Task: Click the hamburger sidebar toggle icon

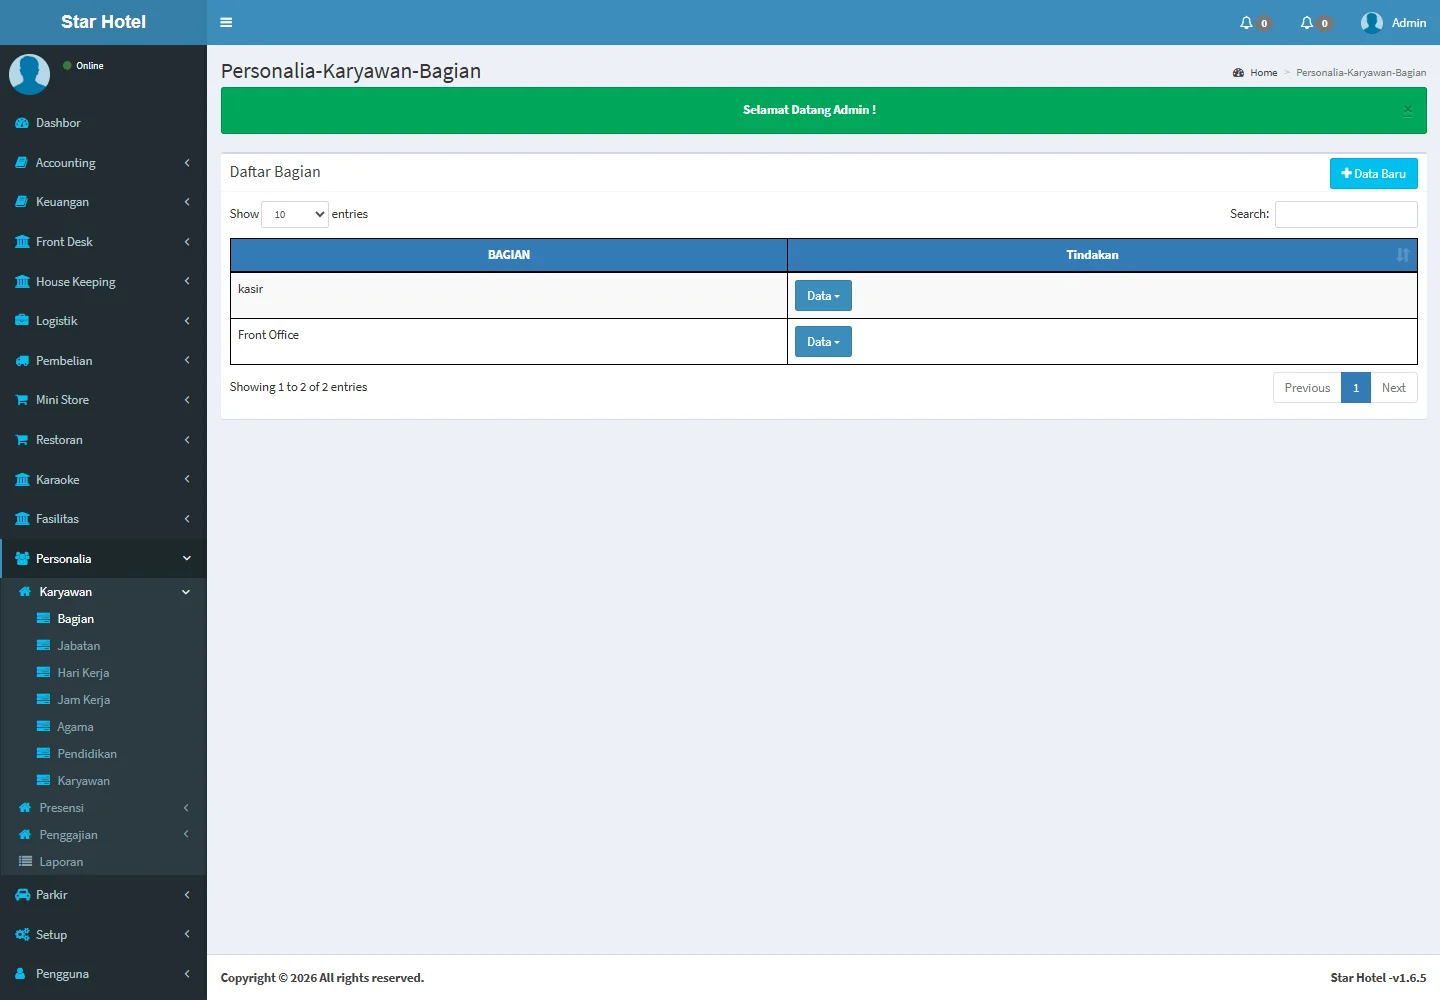Action: [x=226, y=22]
